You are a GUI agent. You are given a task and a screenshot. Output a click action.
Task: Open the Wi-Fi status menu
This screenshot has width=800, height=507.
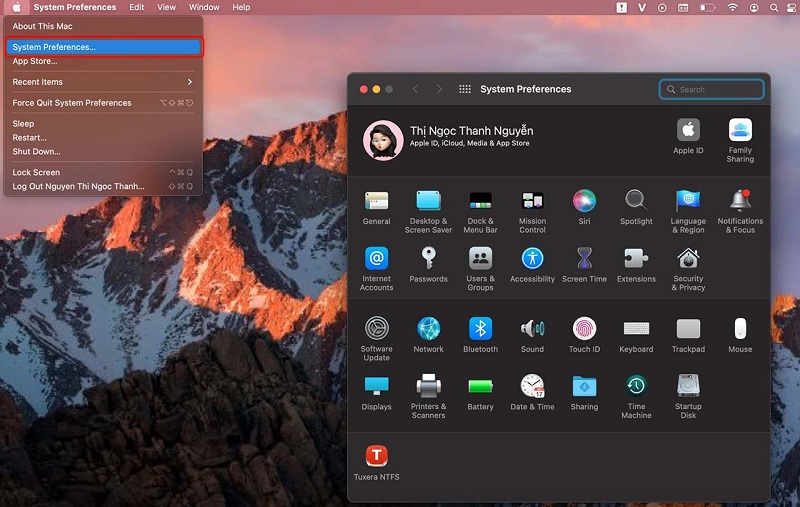[x=732, y=7]
